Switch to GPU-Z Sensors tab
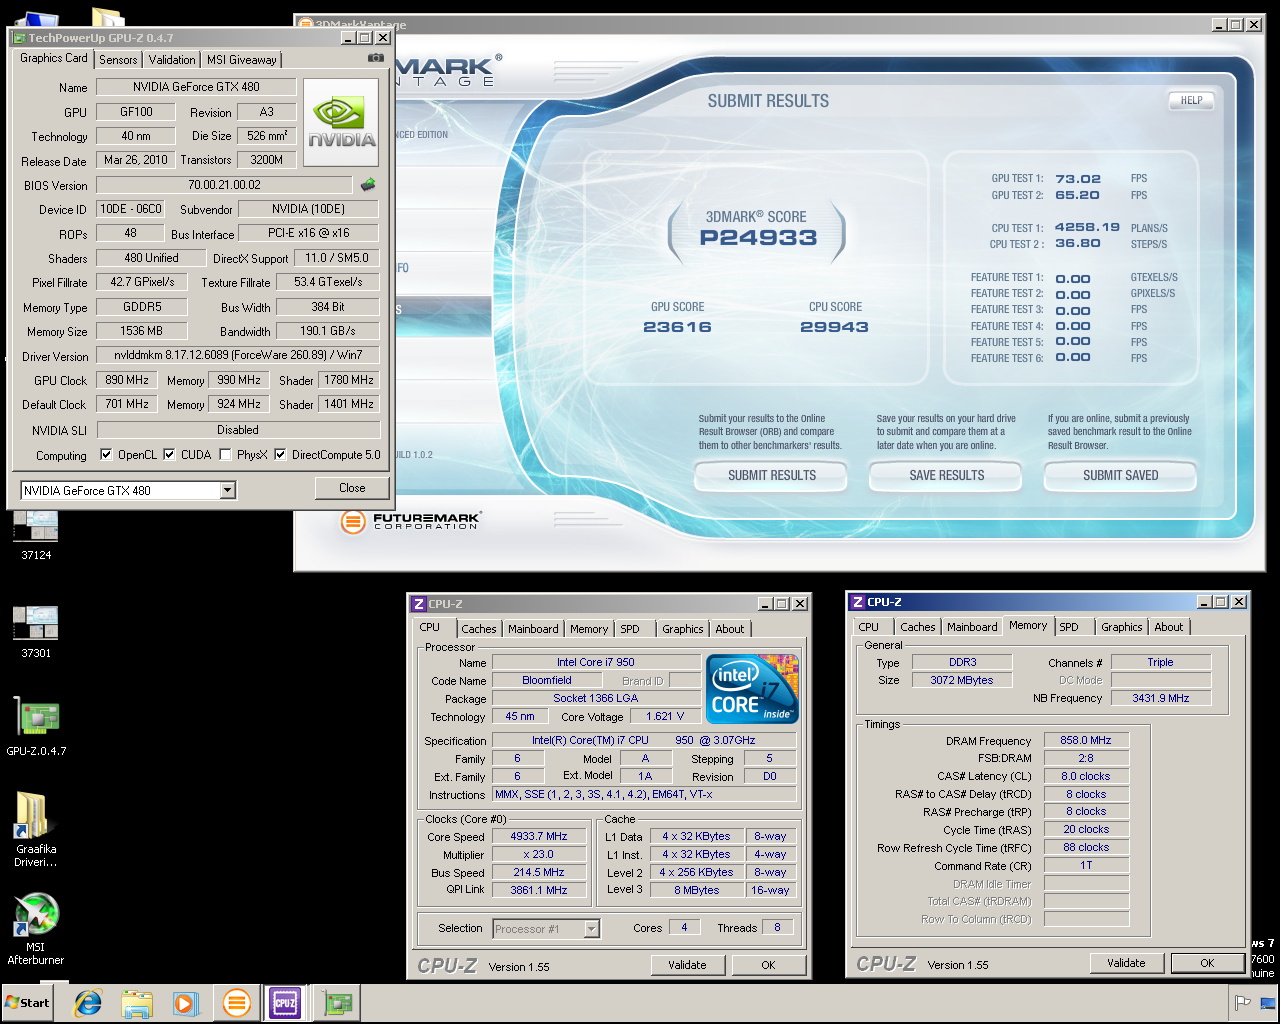 click(x=118, y=60)
